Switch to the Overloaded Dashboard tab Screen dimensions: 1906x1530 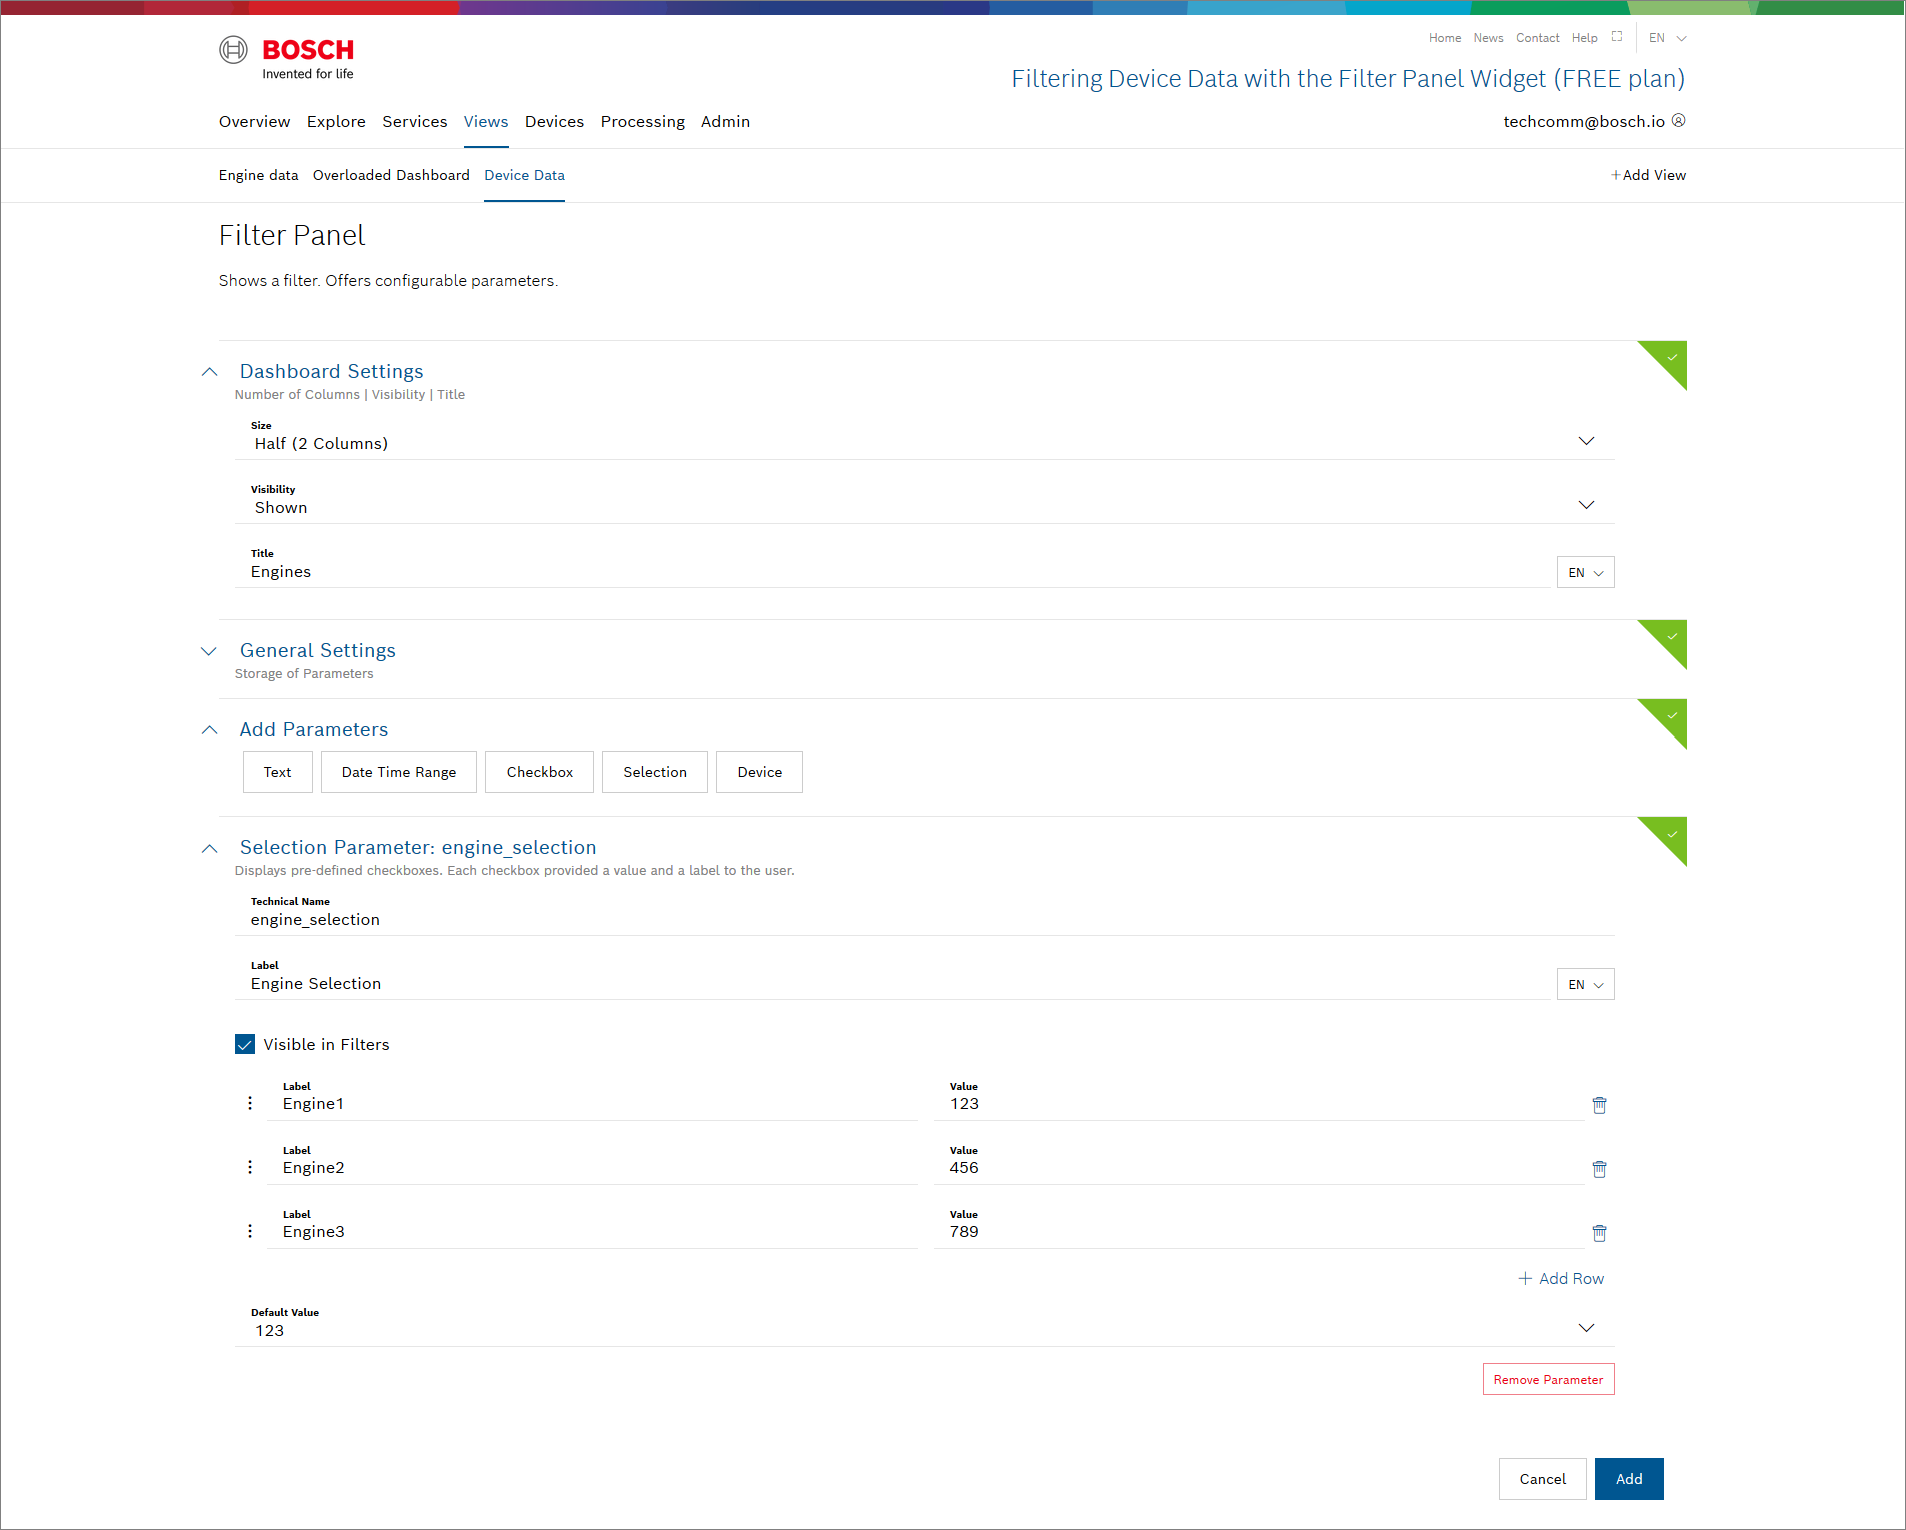pos(391,175)
